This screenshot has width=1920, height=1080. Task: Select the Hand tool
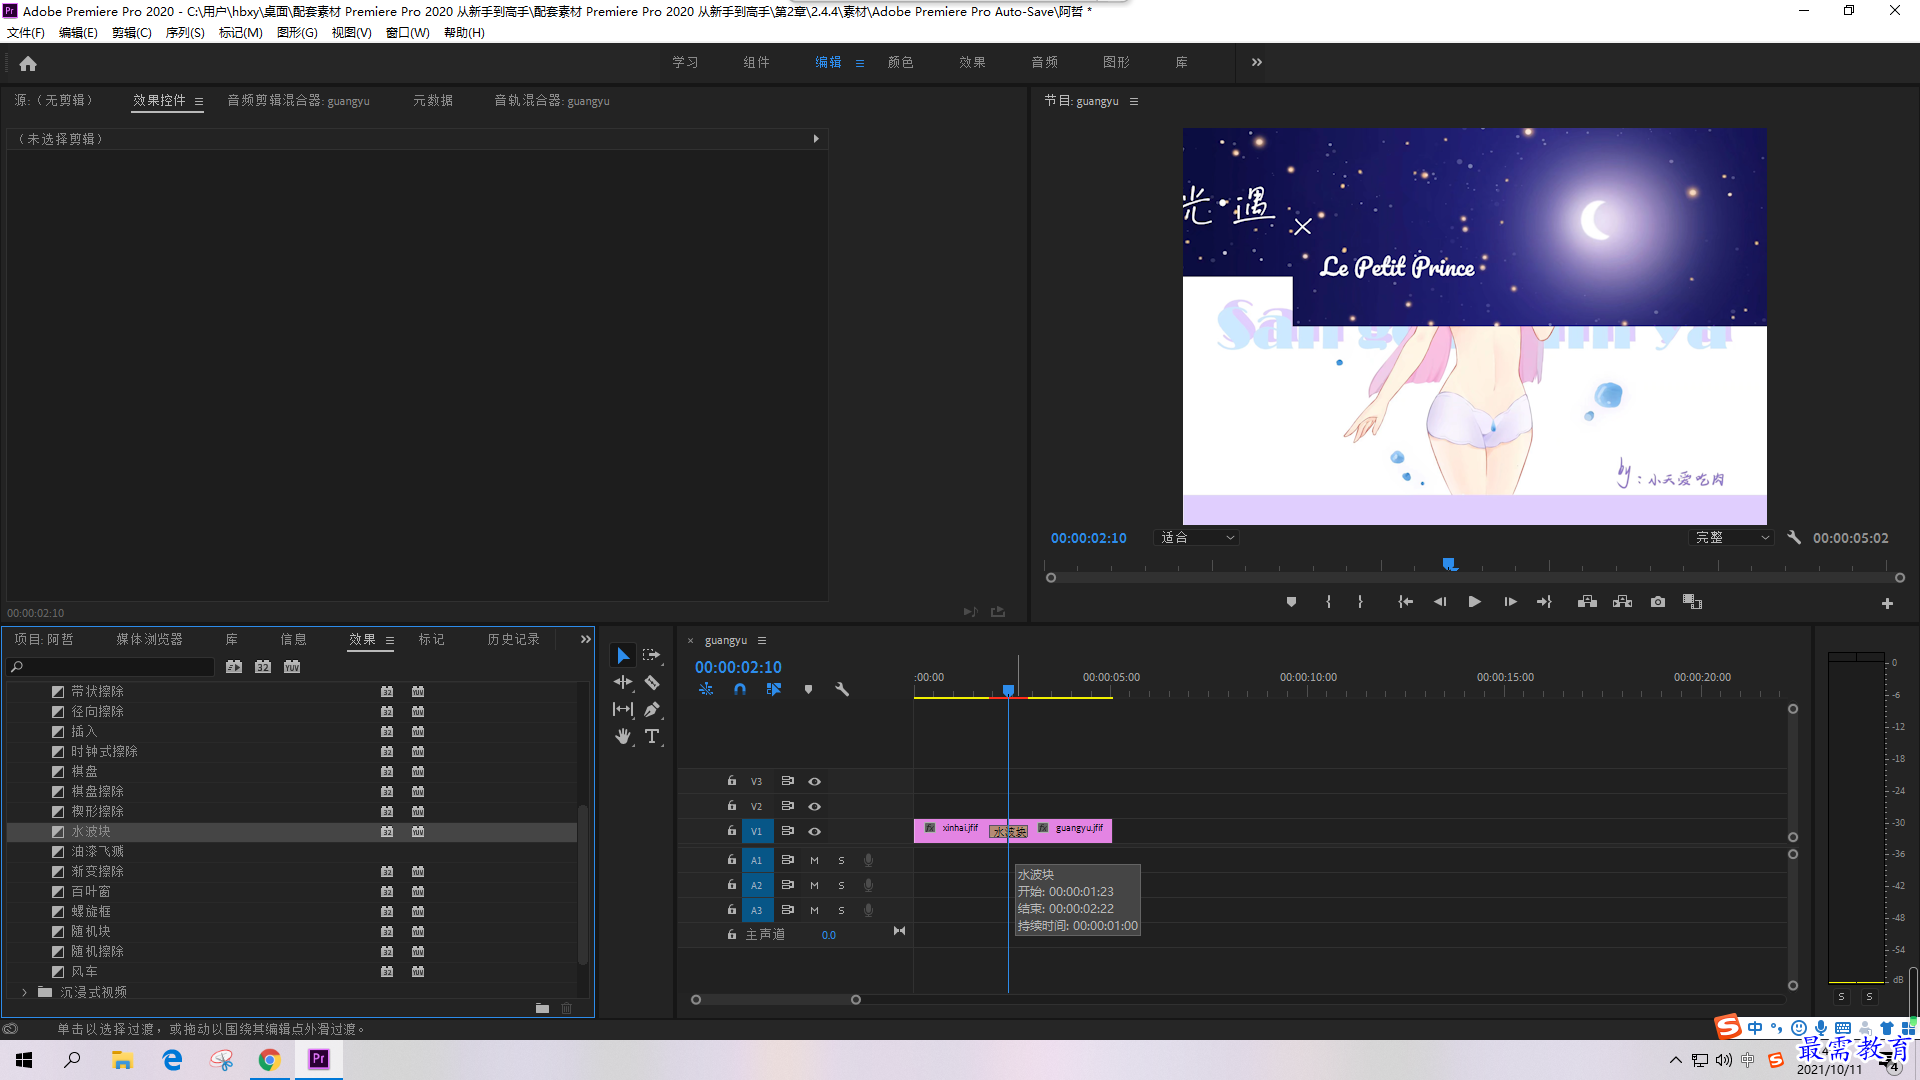pos(623,736)
